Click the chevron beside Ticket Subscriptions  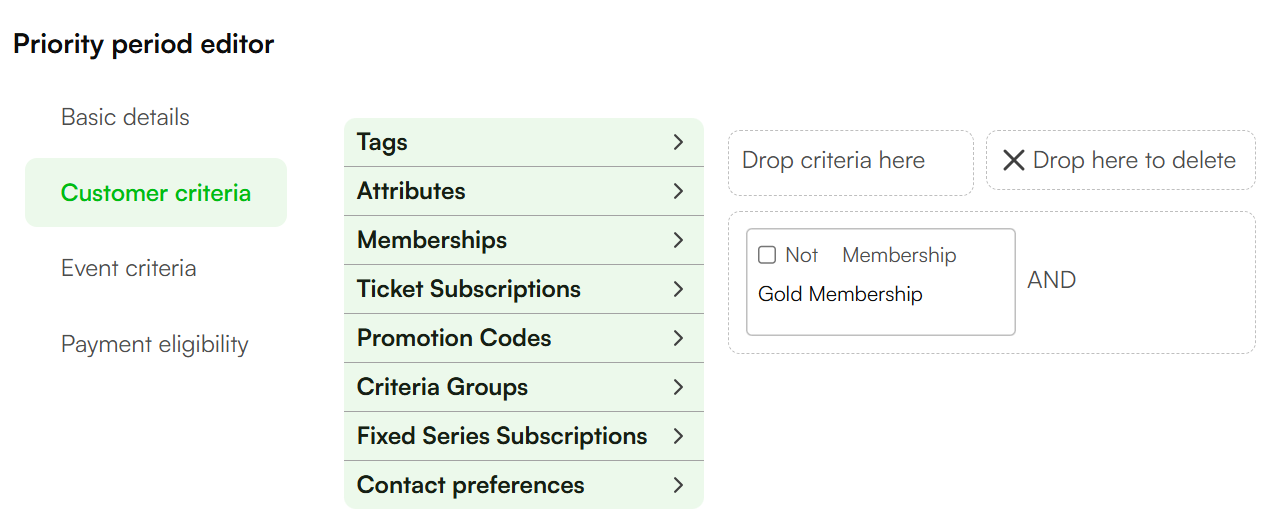point(678,289)
